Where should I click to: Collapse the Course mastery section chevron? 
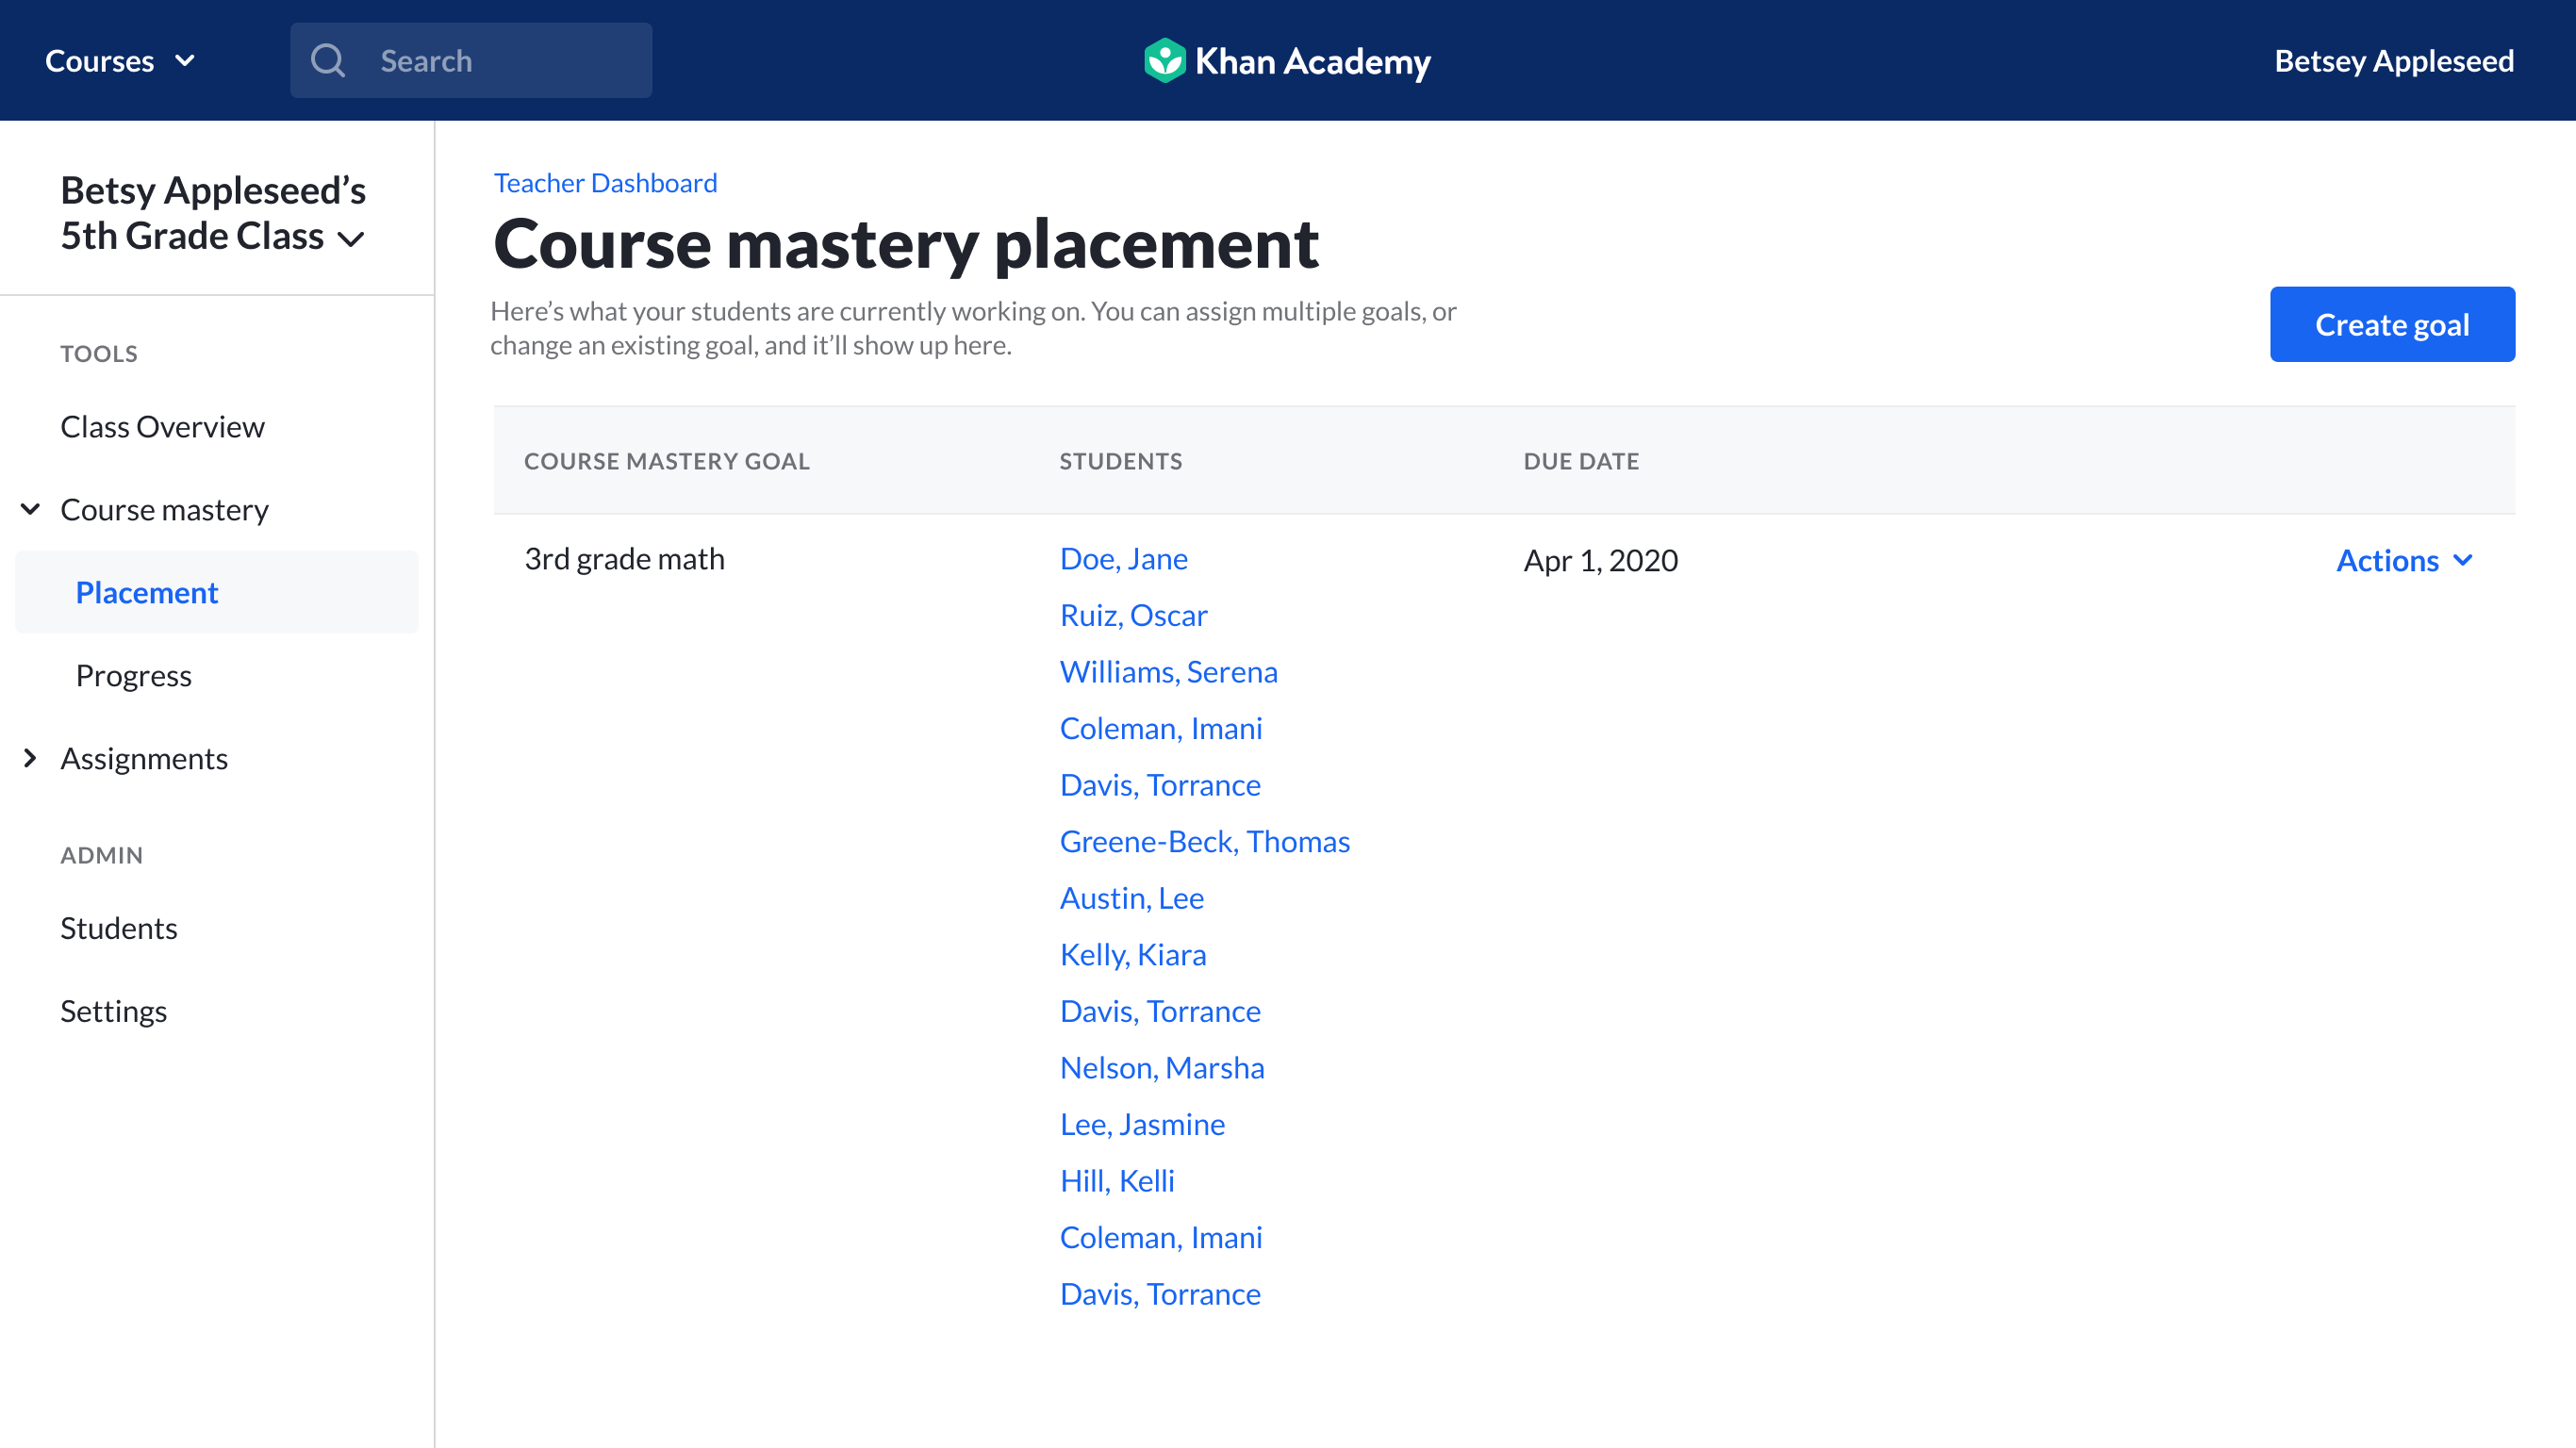coord(30,509)
